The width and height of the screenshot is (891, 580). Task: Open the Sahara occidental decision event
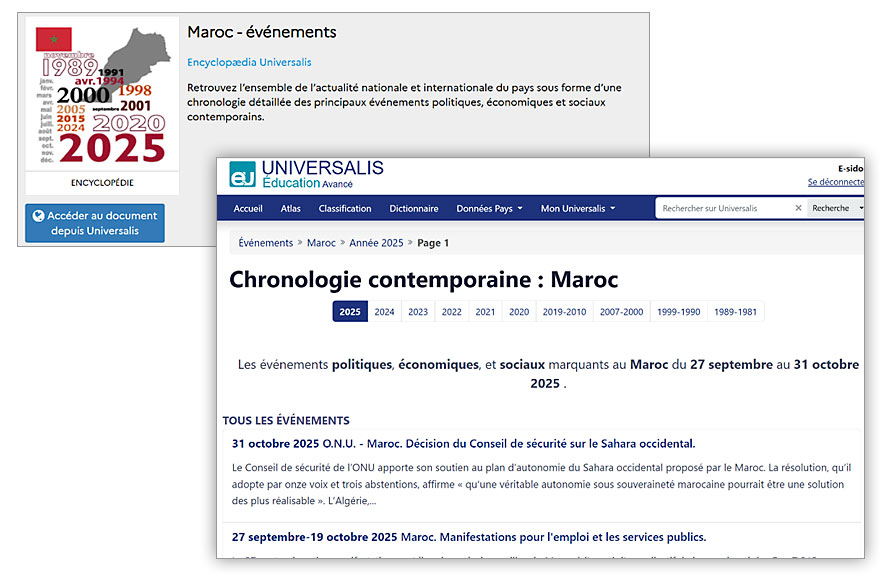coord(463,444)
